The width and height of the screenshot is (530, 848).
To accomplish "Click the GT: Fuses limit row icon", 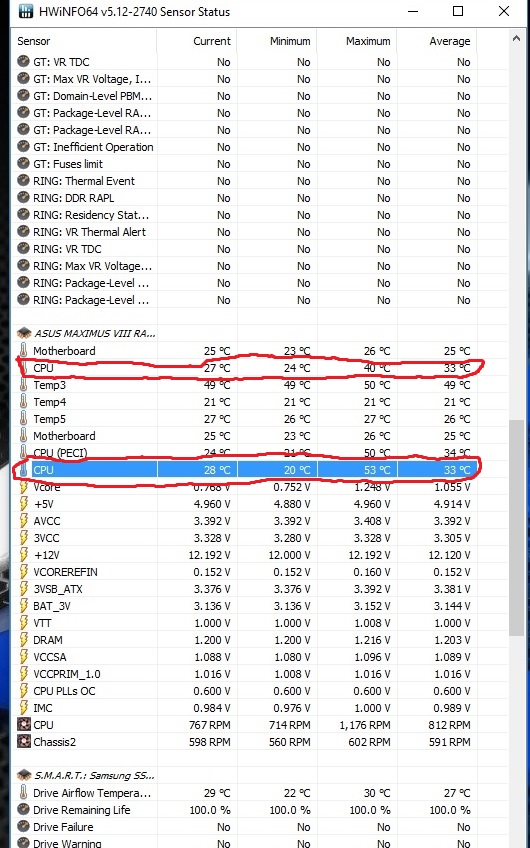I will coord(23,164).
